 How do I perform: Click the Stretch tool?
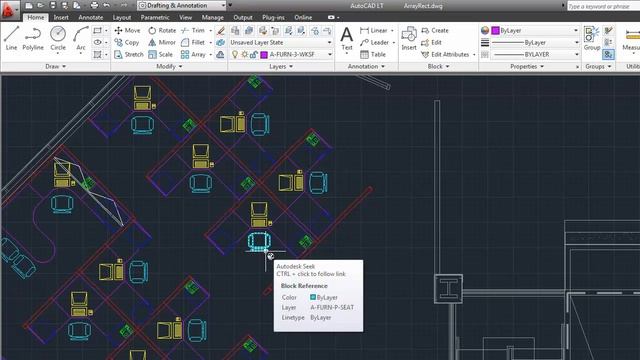[129, 54]
